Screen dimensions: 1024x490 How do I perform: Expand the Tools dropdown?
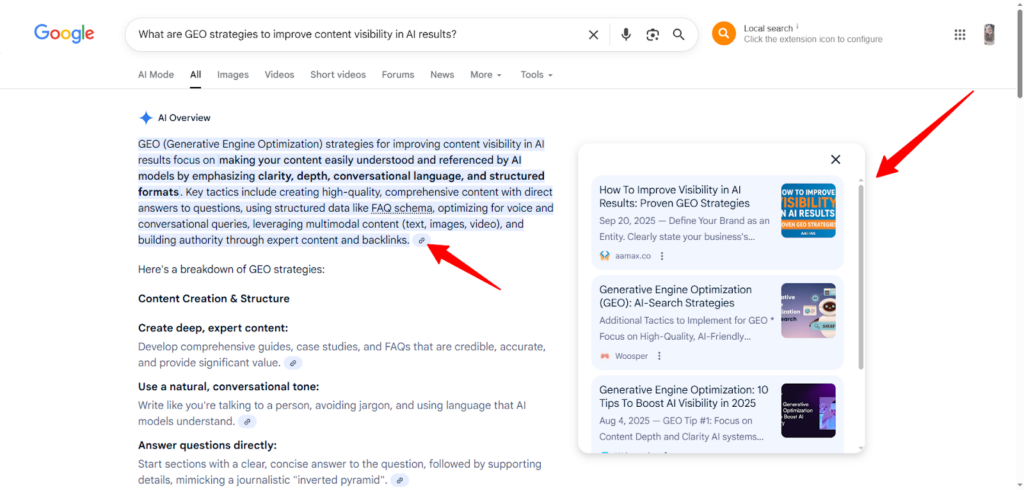click(x=536, y=75)
